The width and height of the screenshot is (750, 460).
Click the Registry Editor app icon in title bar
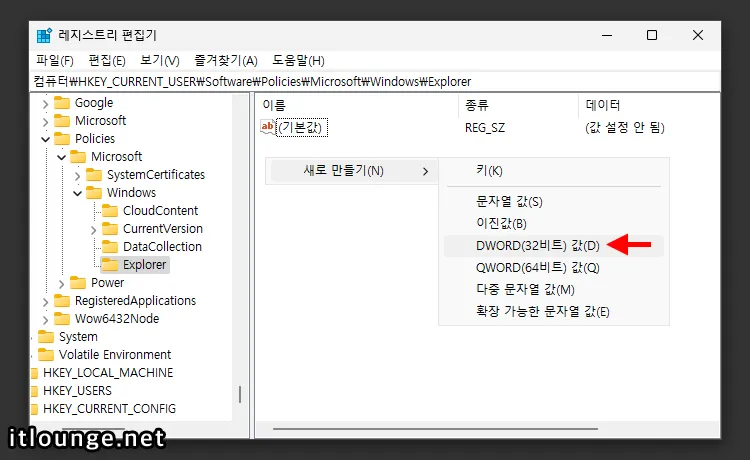tap(44, 35)
